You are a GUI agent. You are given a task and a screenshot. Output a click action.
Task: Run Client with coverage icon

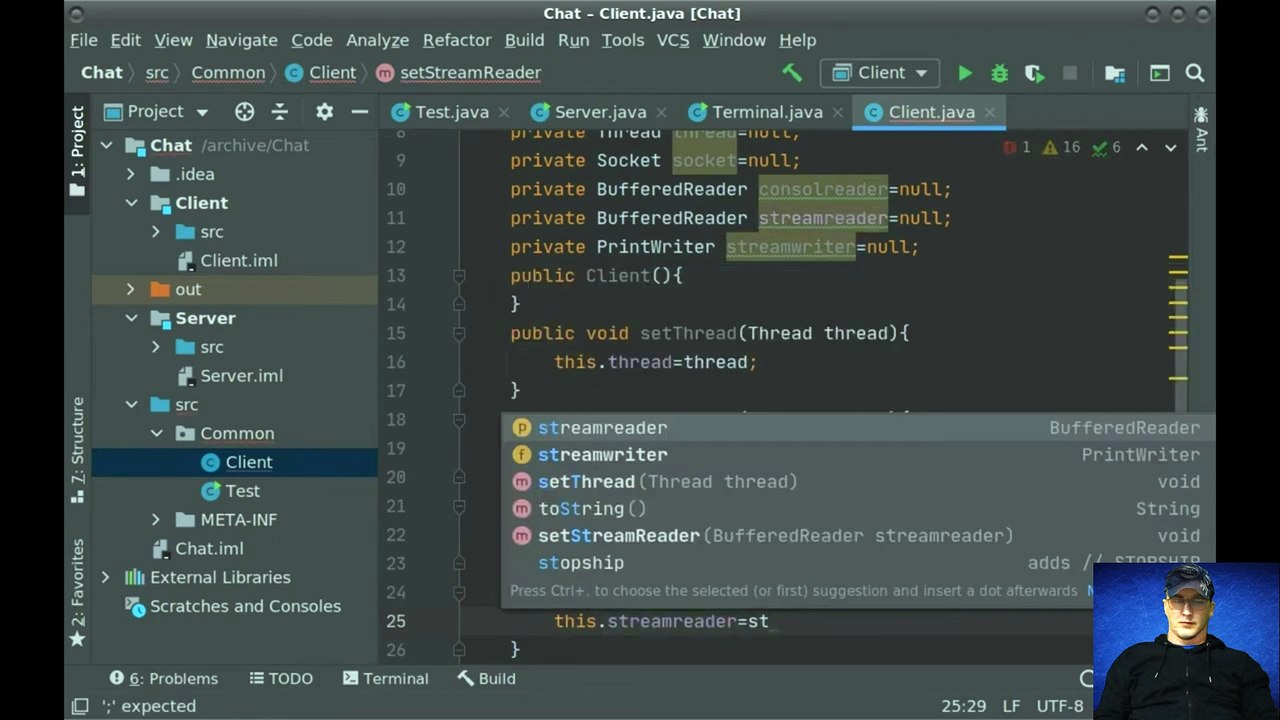[1035, 73]
